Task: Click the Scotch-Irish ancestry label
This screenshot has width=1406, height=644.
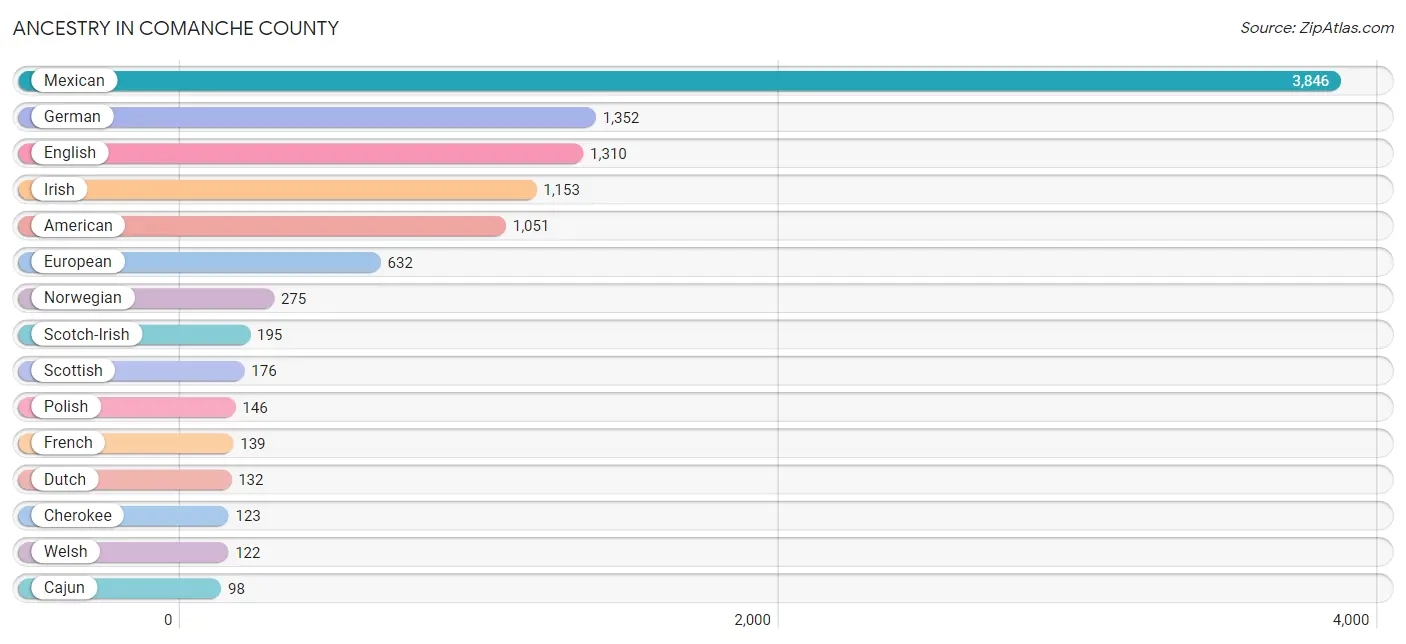Action: point(87,334)
